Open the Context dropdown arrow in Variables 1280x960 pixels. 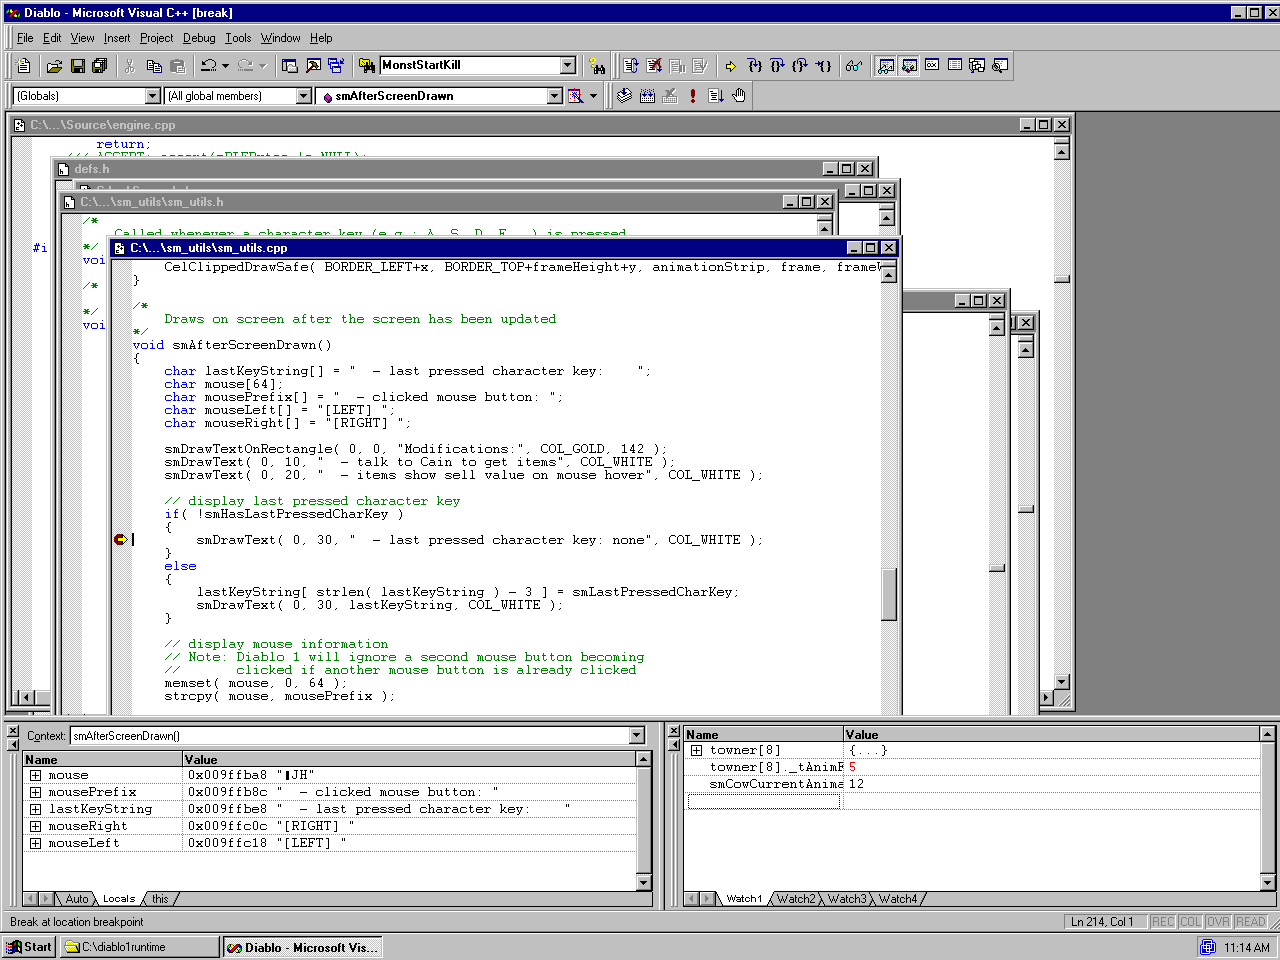(637, 736)
